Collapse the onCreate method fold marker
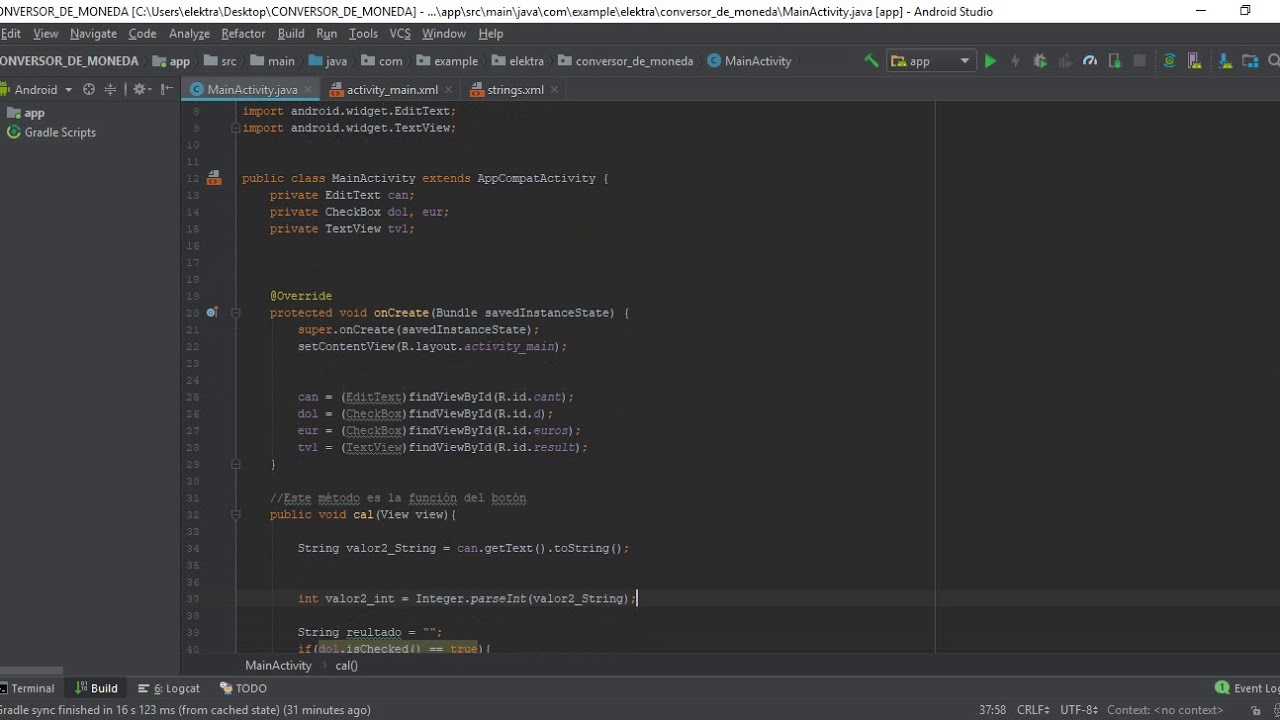The height and width of the screenshot is (720, 1280). click(x=236, y=313)
